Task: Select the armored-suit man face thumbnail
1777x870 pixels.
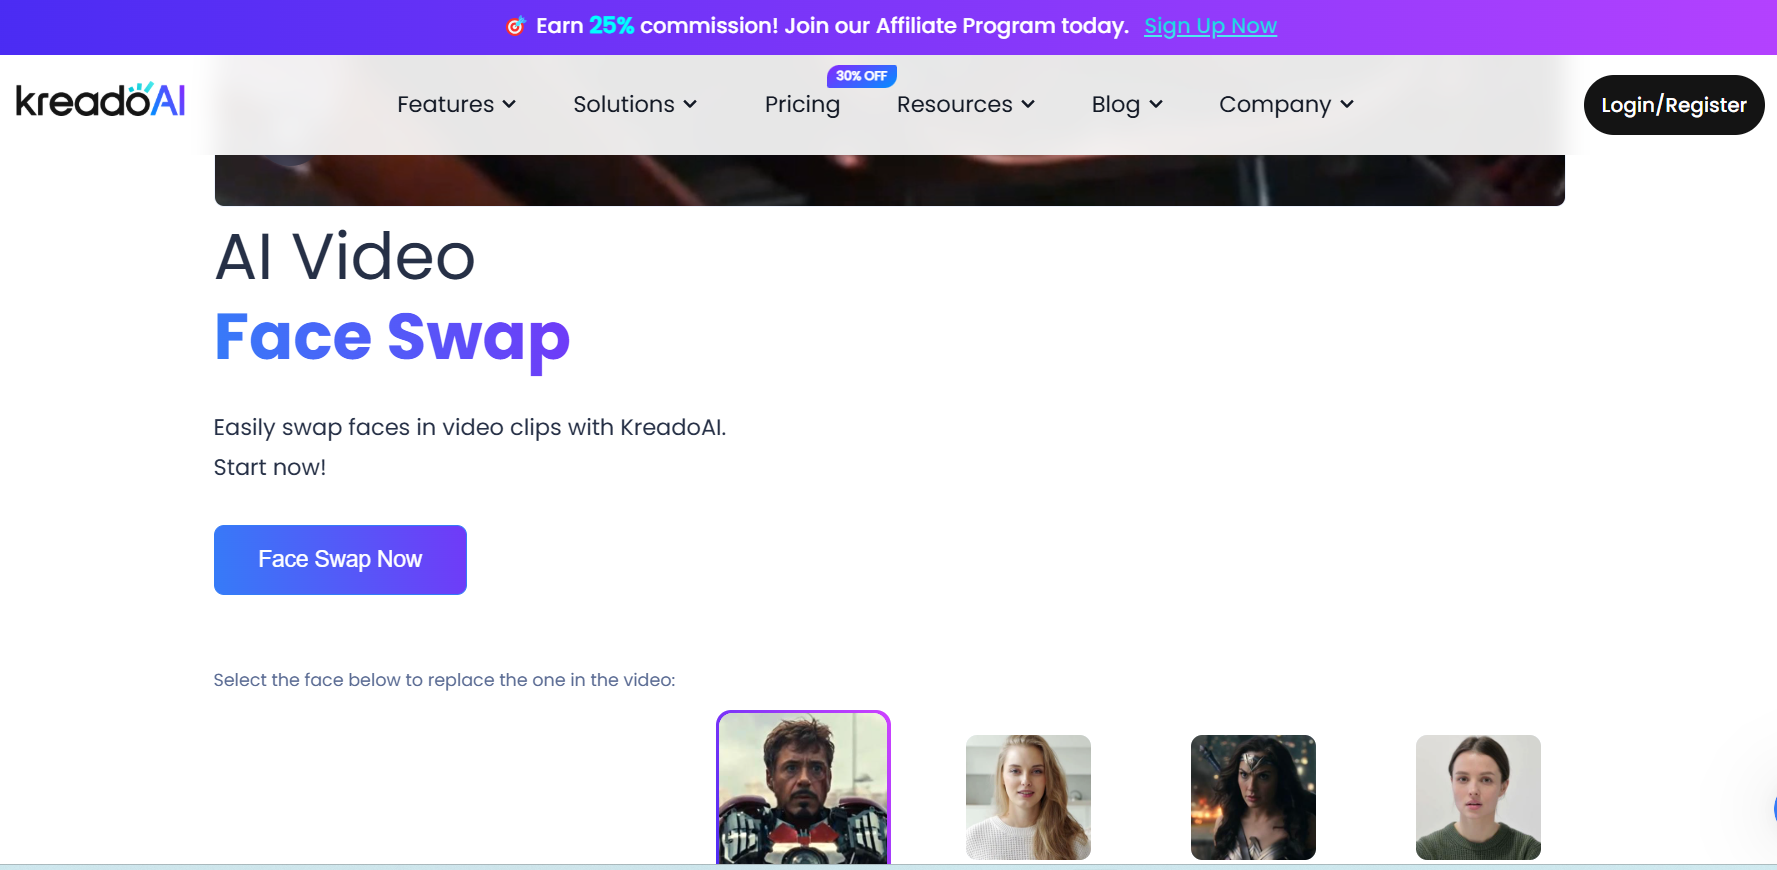Action: [x=803, y=788]
